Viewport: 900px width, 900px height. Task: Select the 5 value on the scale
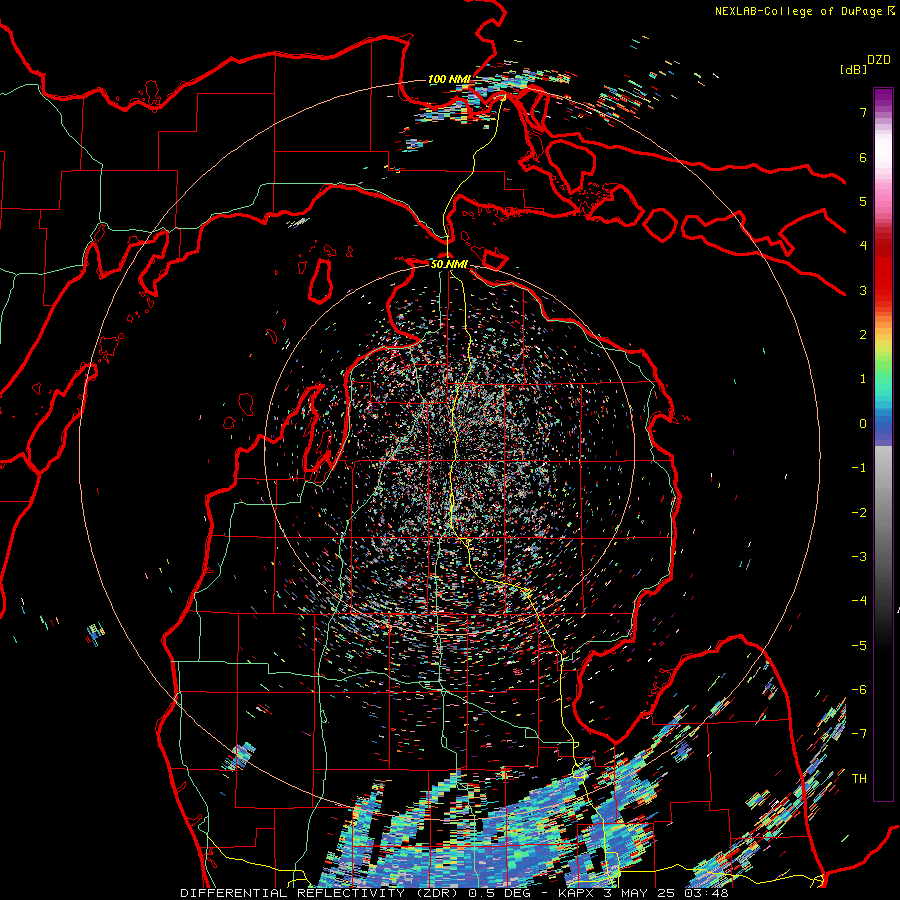863,201
